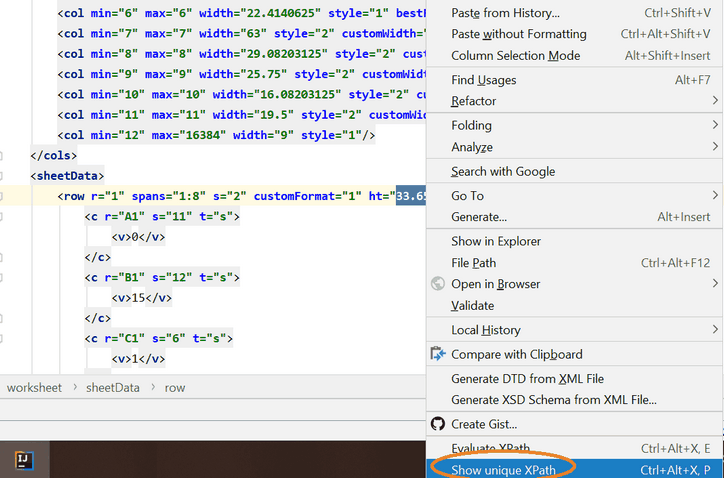Viewport: 724px width, 478px height.
Task: Select Search with Google option
Action: click(x=503, y=171)
